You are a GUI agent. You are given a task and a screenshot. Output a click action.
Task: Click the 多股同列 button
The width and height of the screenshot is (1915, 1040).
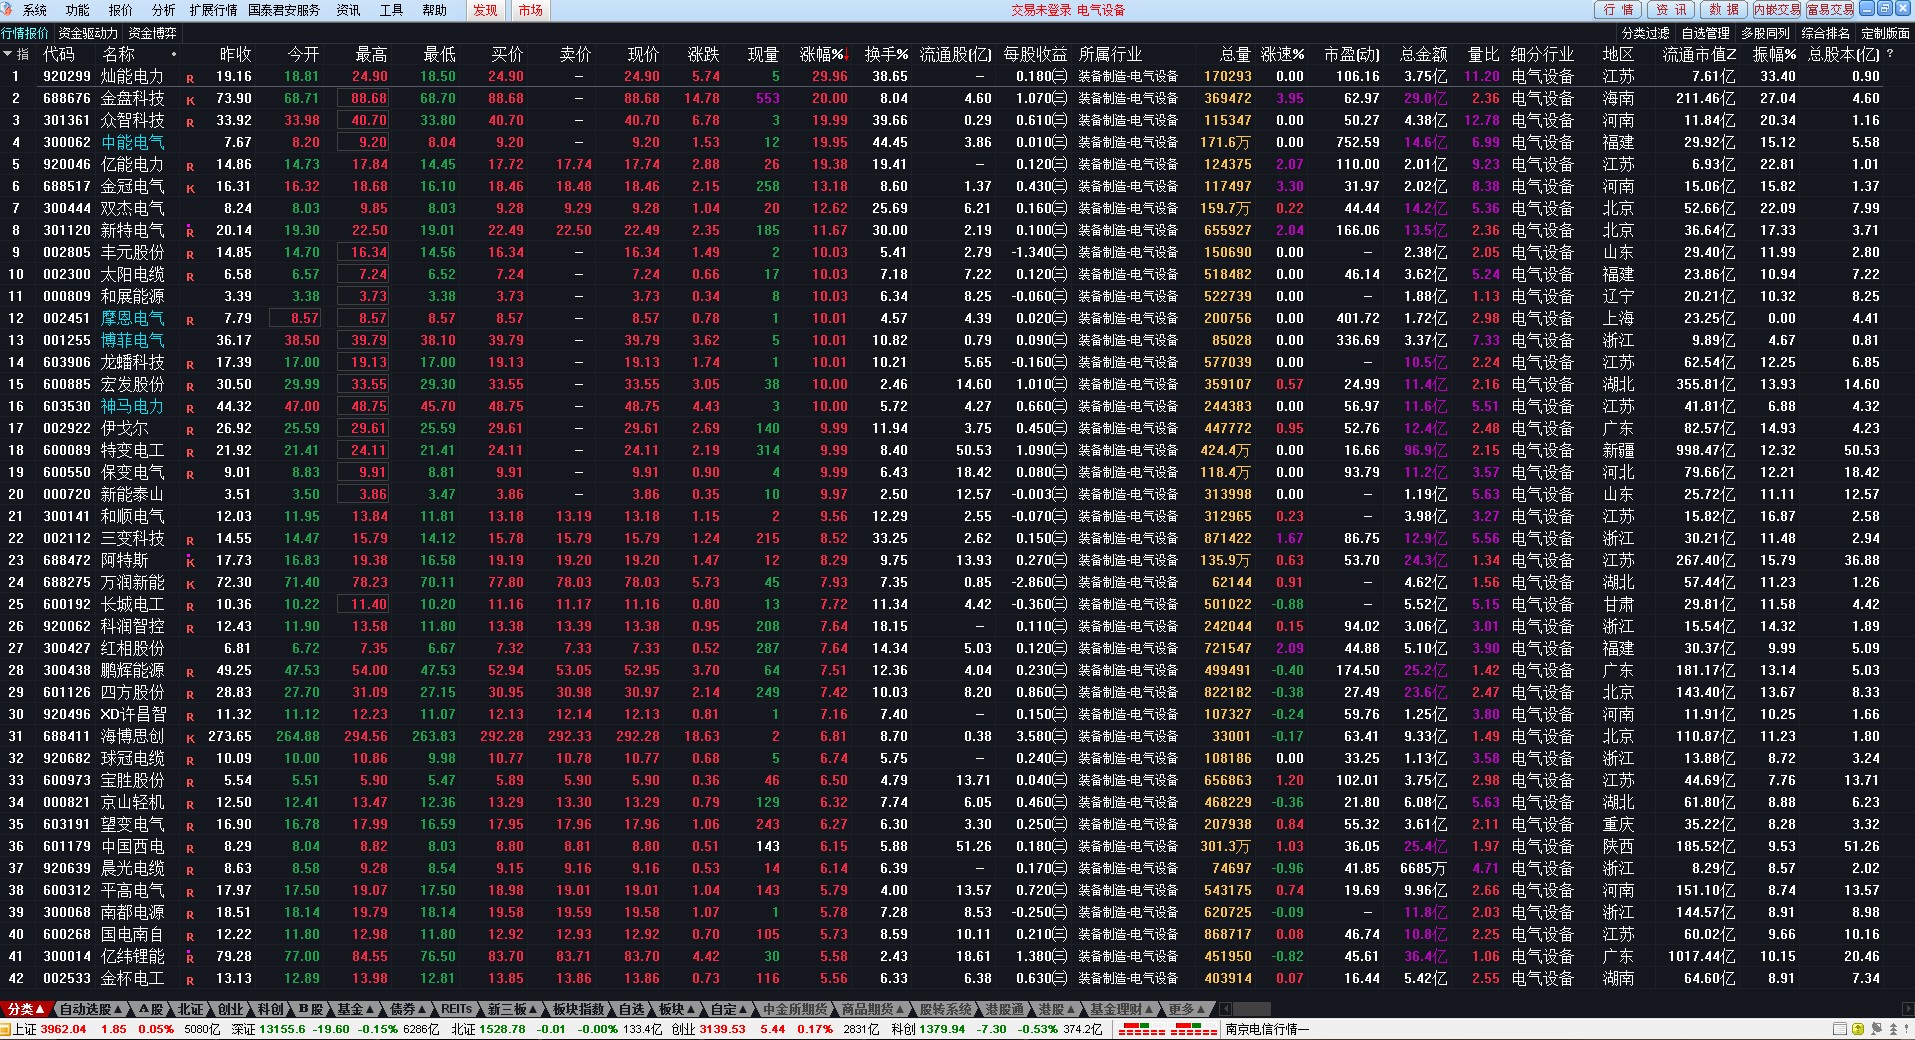coord(1765,33)
